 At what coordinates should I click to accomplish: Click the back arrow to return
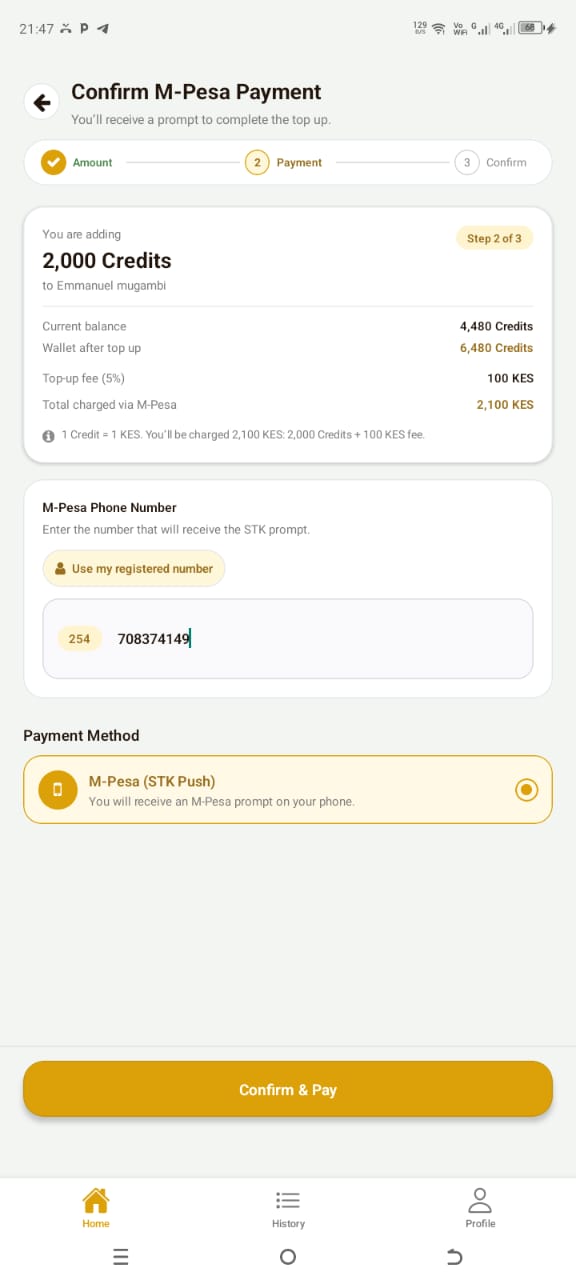coord(41,100)
